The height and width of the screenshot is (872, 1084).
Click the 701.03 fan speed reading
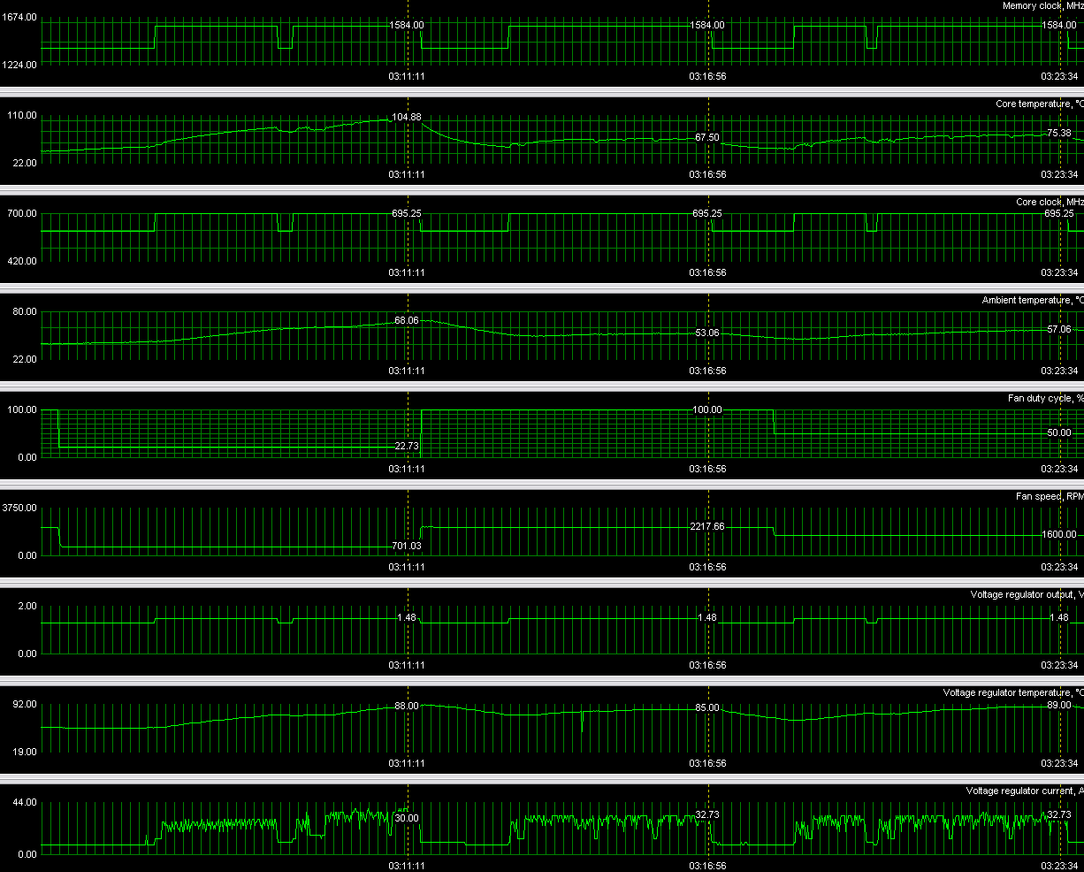click(x=406, y=546)
